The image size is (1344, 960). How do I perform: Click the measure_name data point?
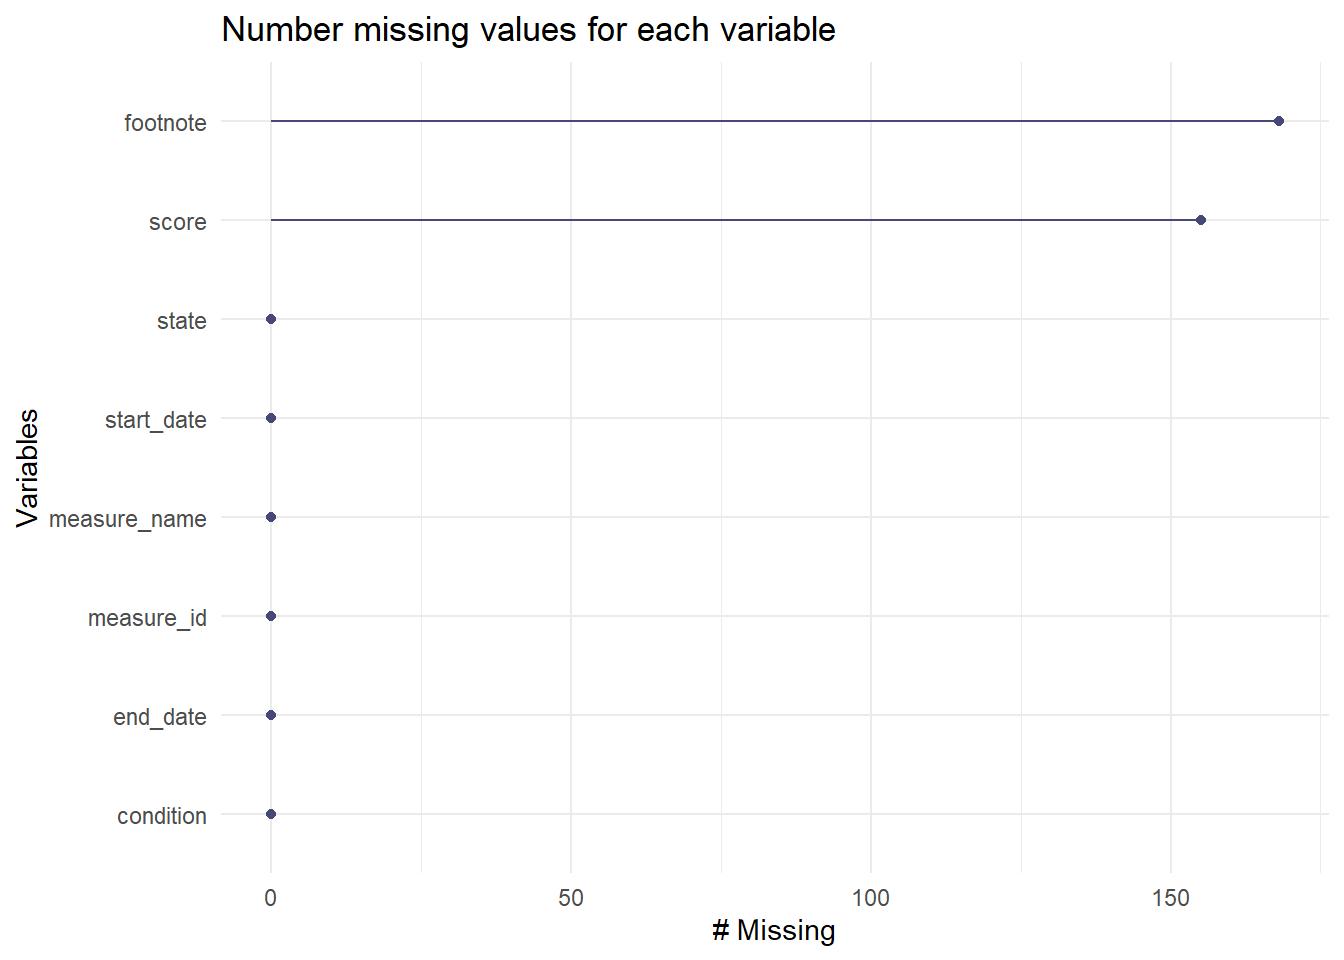[x=271, y=517]
